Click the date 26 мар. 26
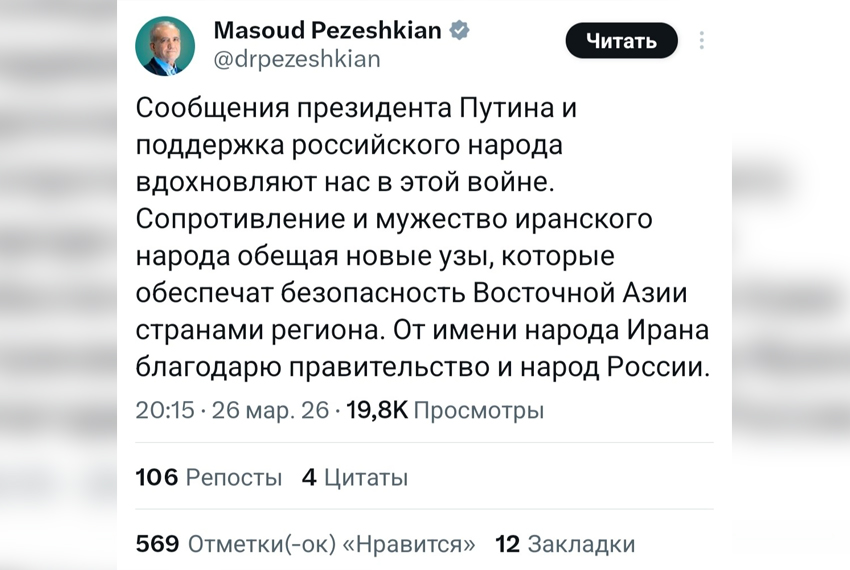Viewport: 850px width, 570px height. [269, 410]
